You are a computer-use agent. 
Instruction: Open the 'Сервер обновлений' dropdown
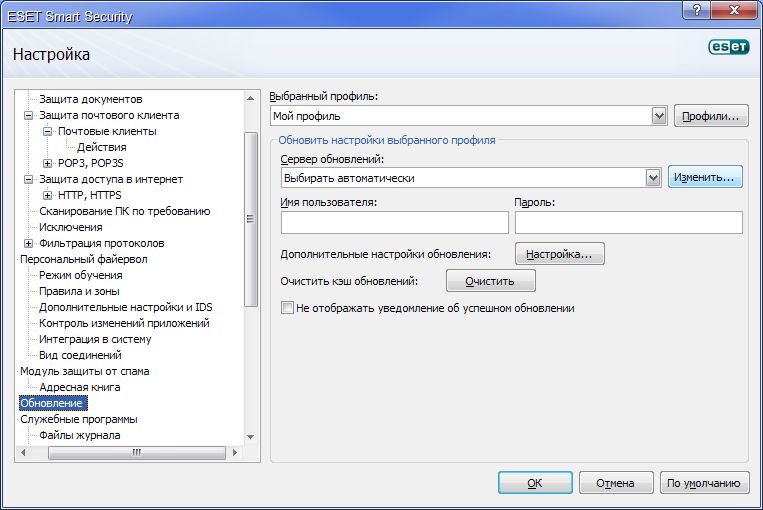point(653,178)
